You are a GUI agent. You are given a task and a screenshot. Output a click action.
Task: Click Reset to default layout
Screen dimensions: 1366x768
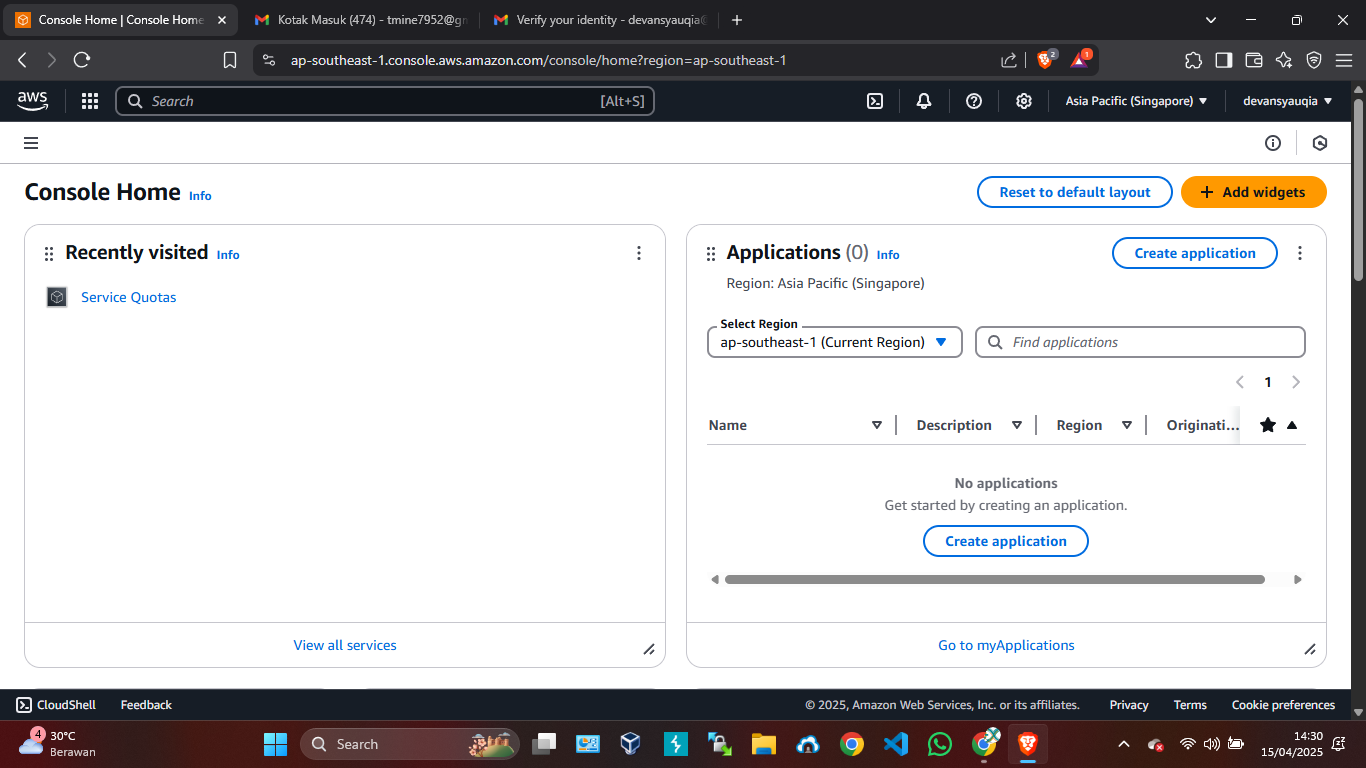(x=1075, y=192)
